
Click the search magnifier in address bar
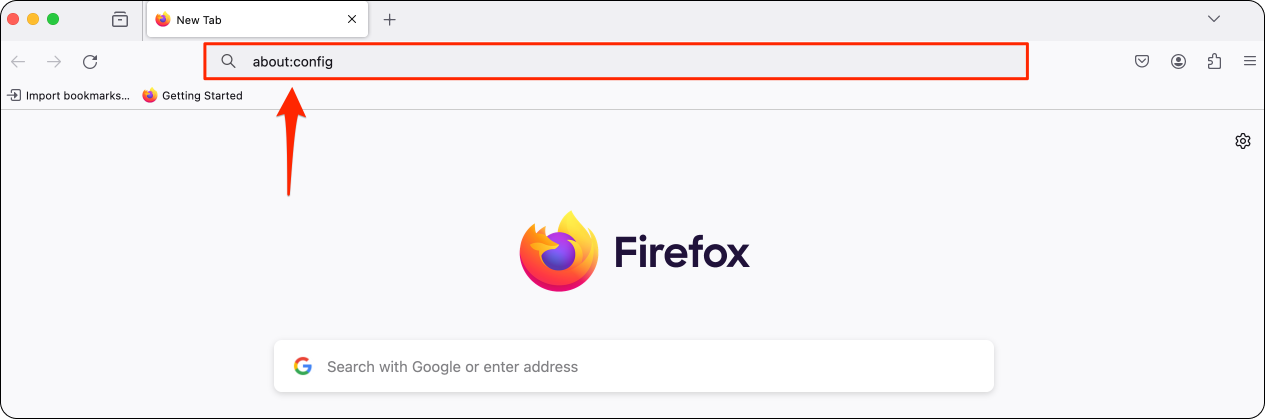[x=229, y=62]
